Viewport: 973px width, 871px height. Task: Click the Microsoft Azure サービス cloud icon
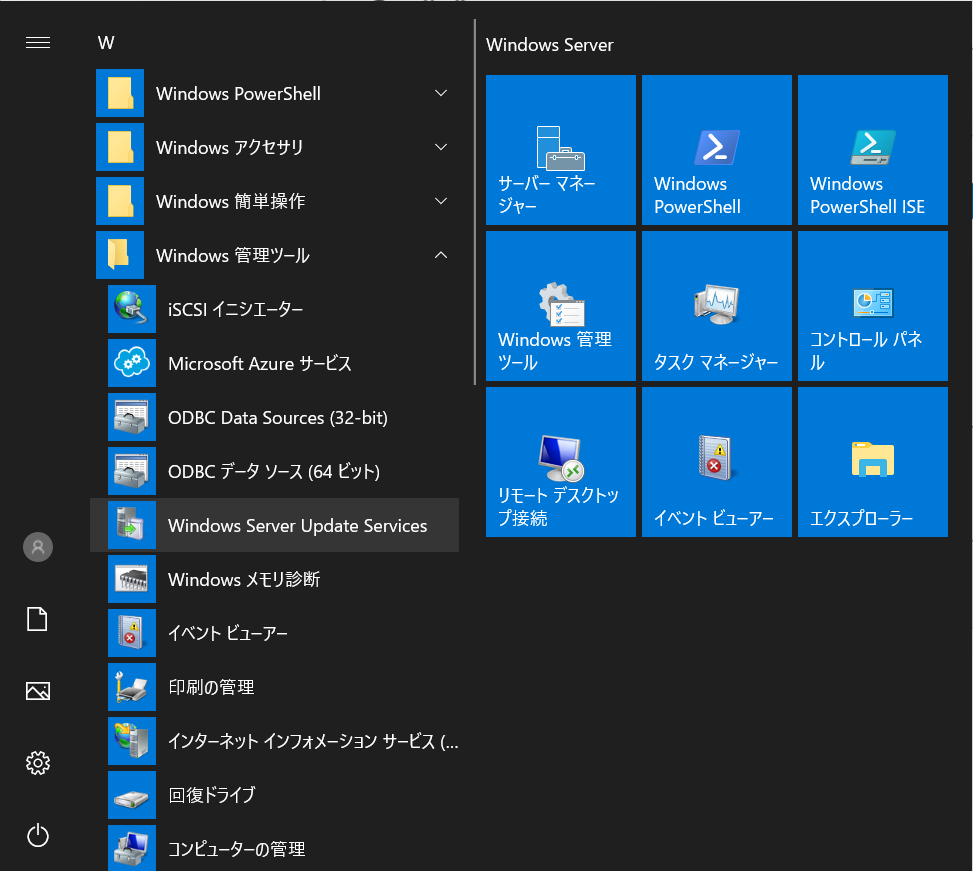point(132,363)
